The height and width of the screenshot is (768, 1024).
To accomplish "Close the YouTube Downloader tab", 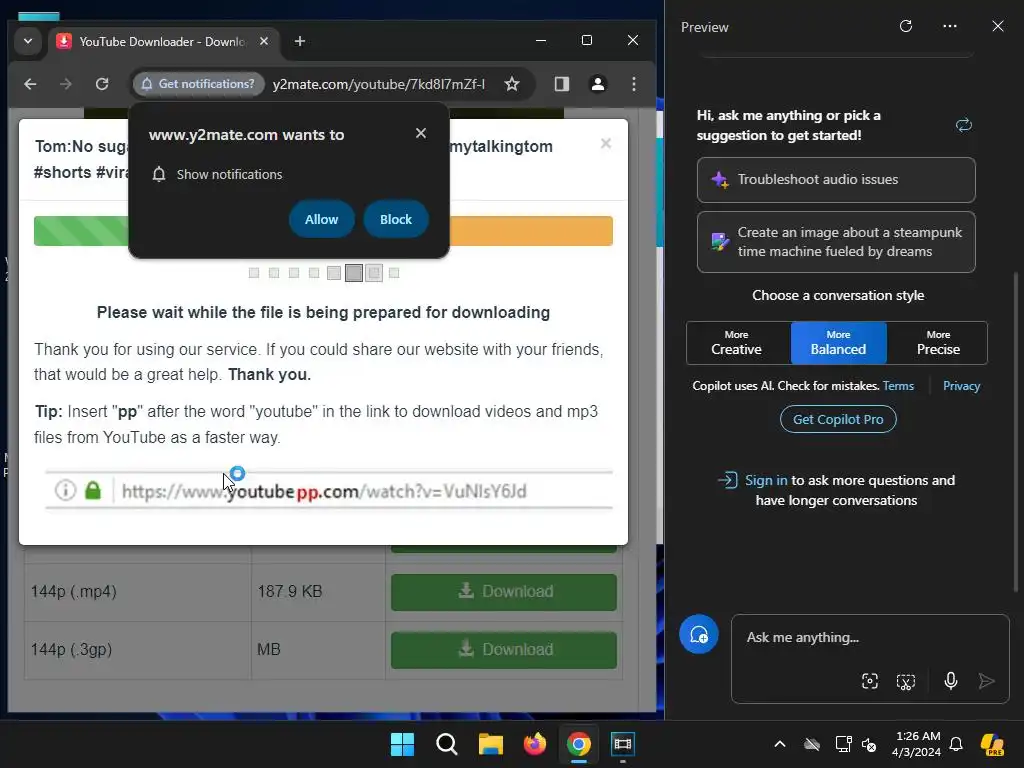I will [x=264, y=41].
